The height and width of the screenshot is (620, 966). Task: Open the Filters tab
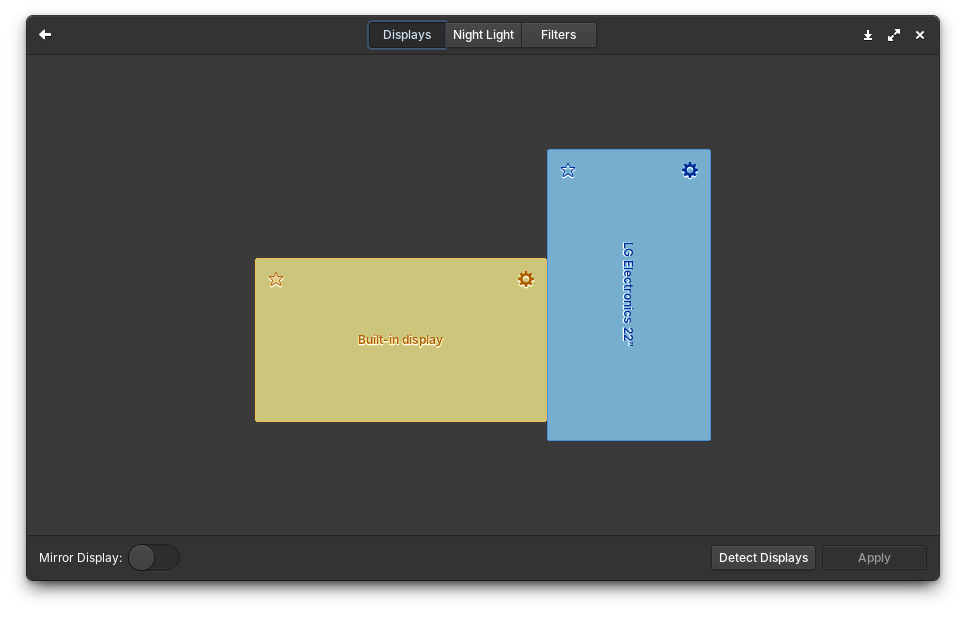[558, 34]
